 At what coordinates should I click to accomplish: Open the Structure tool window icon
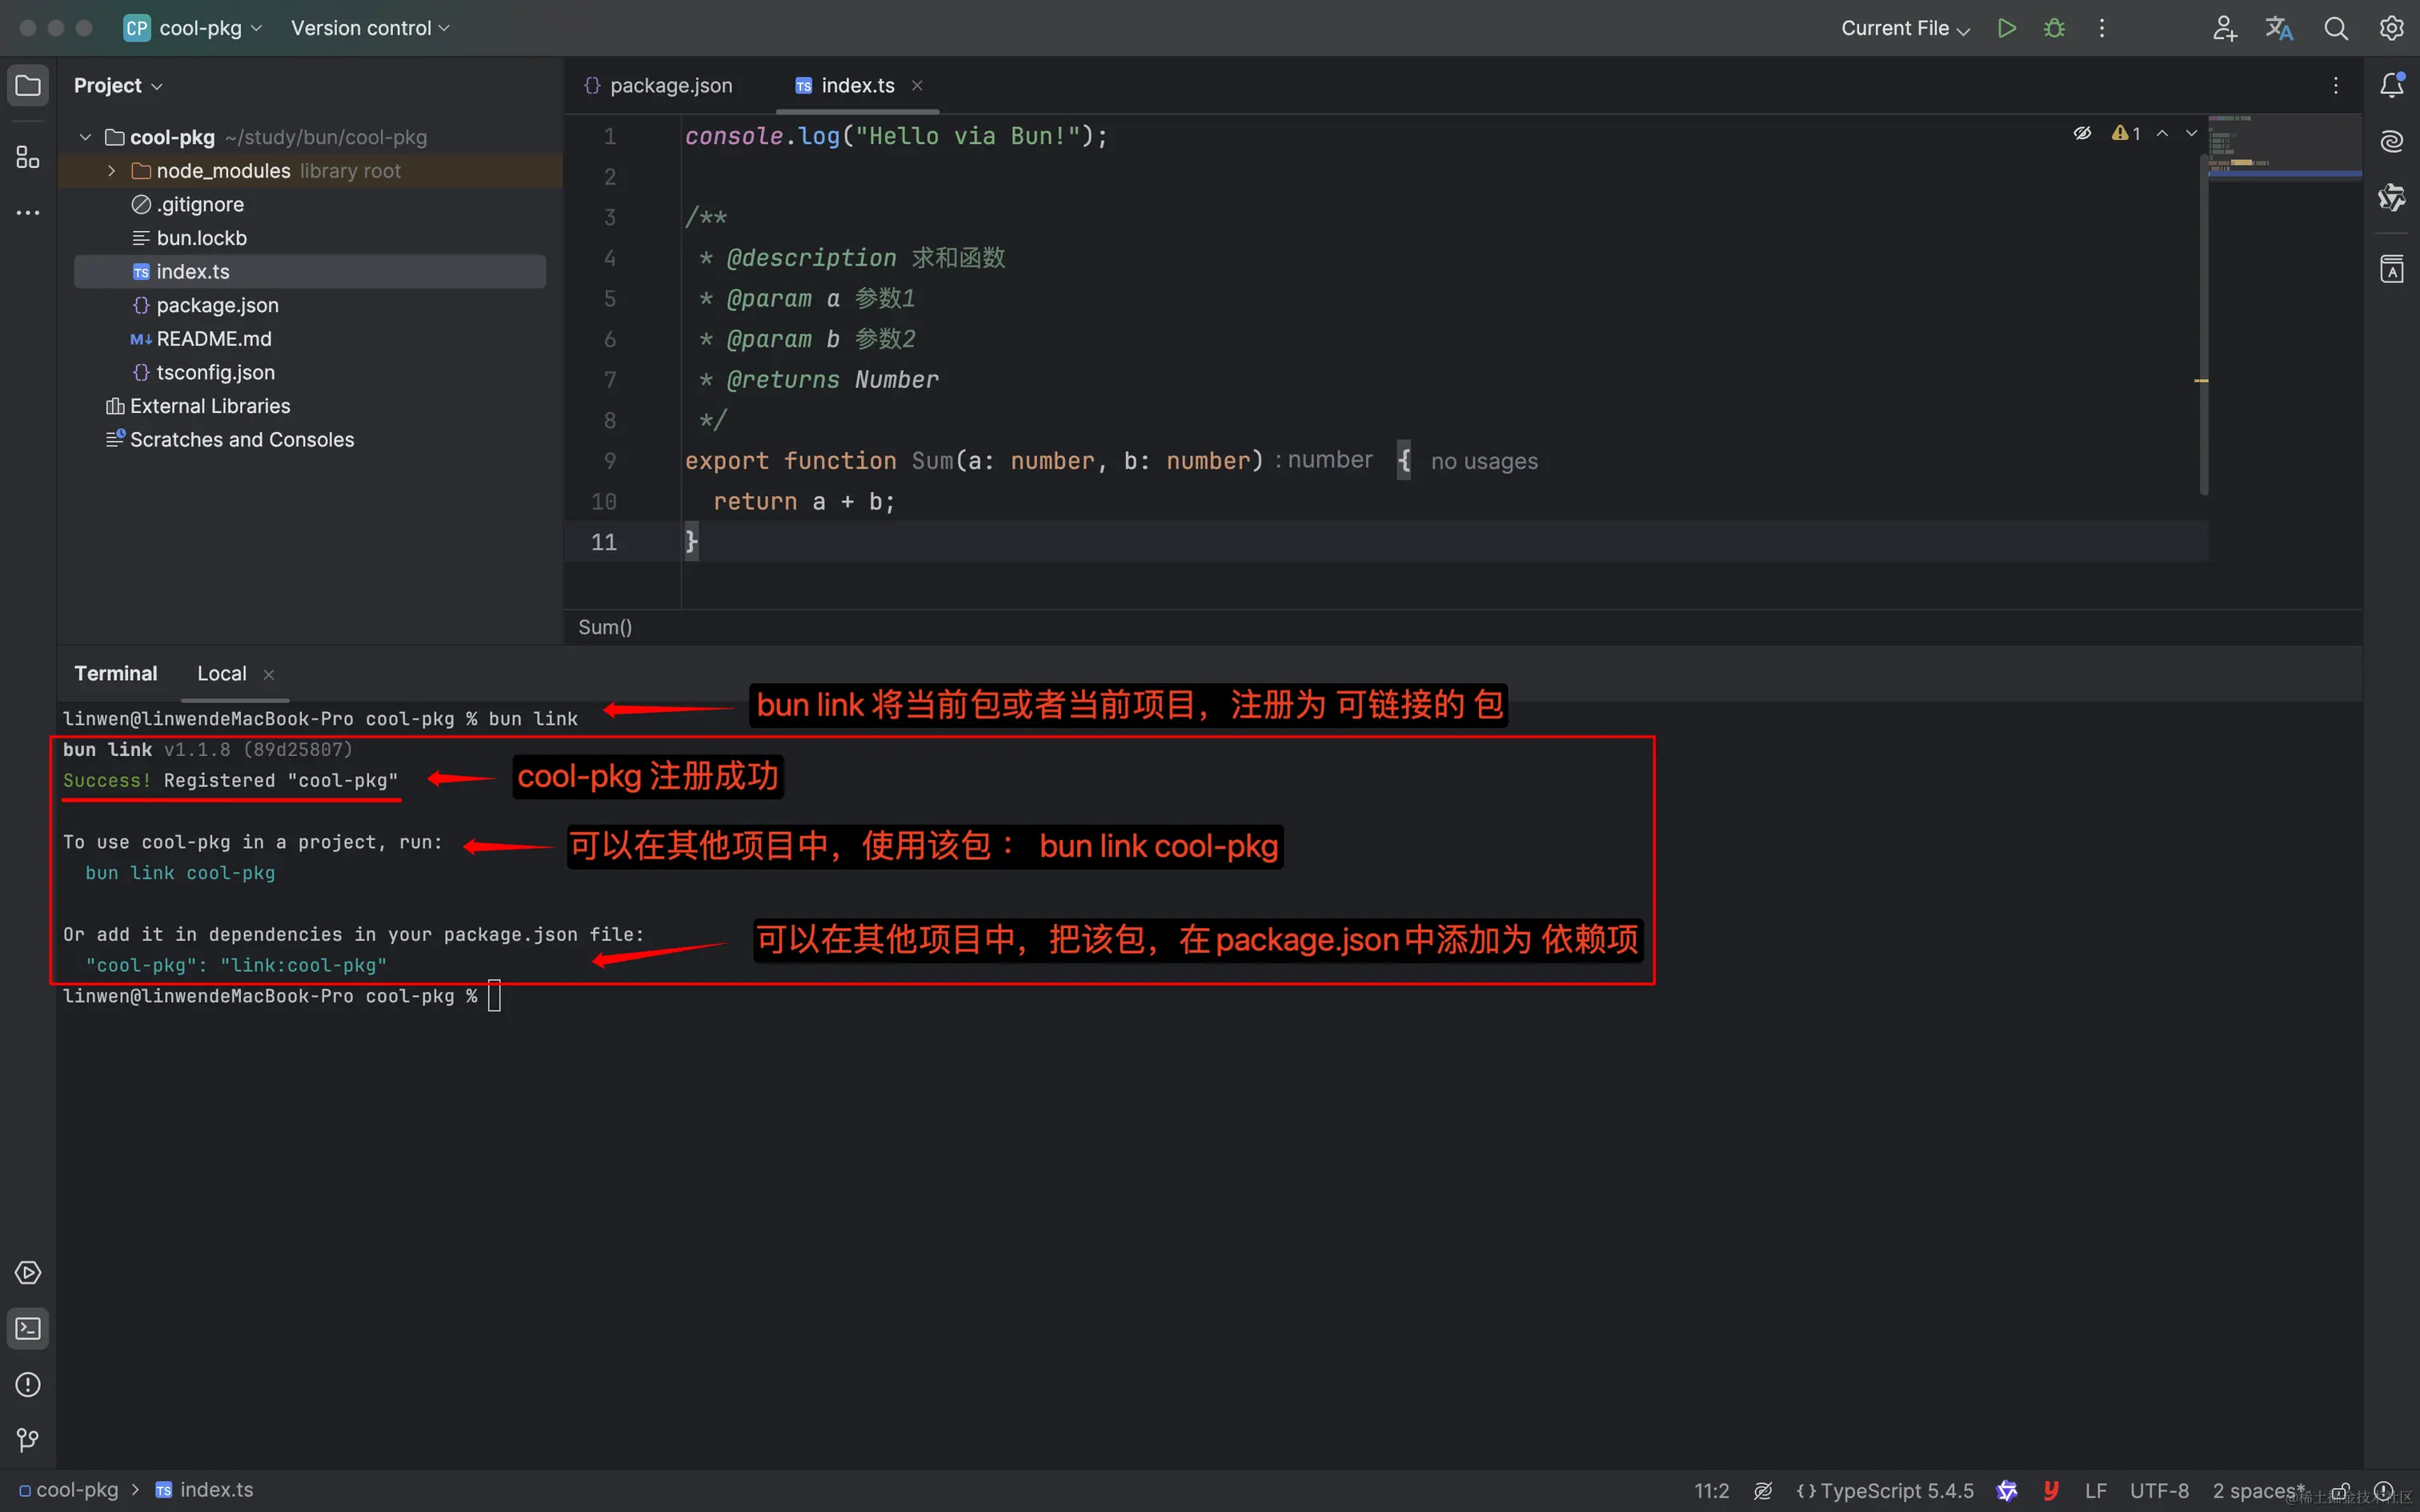28,157
